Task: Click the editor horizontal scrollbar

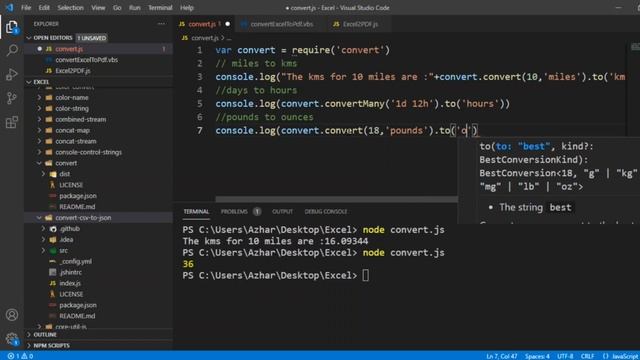Action: tap(336, 199)
